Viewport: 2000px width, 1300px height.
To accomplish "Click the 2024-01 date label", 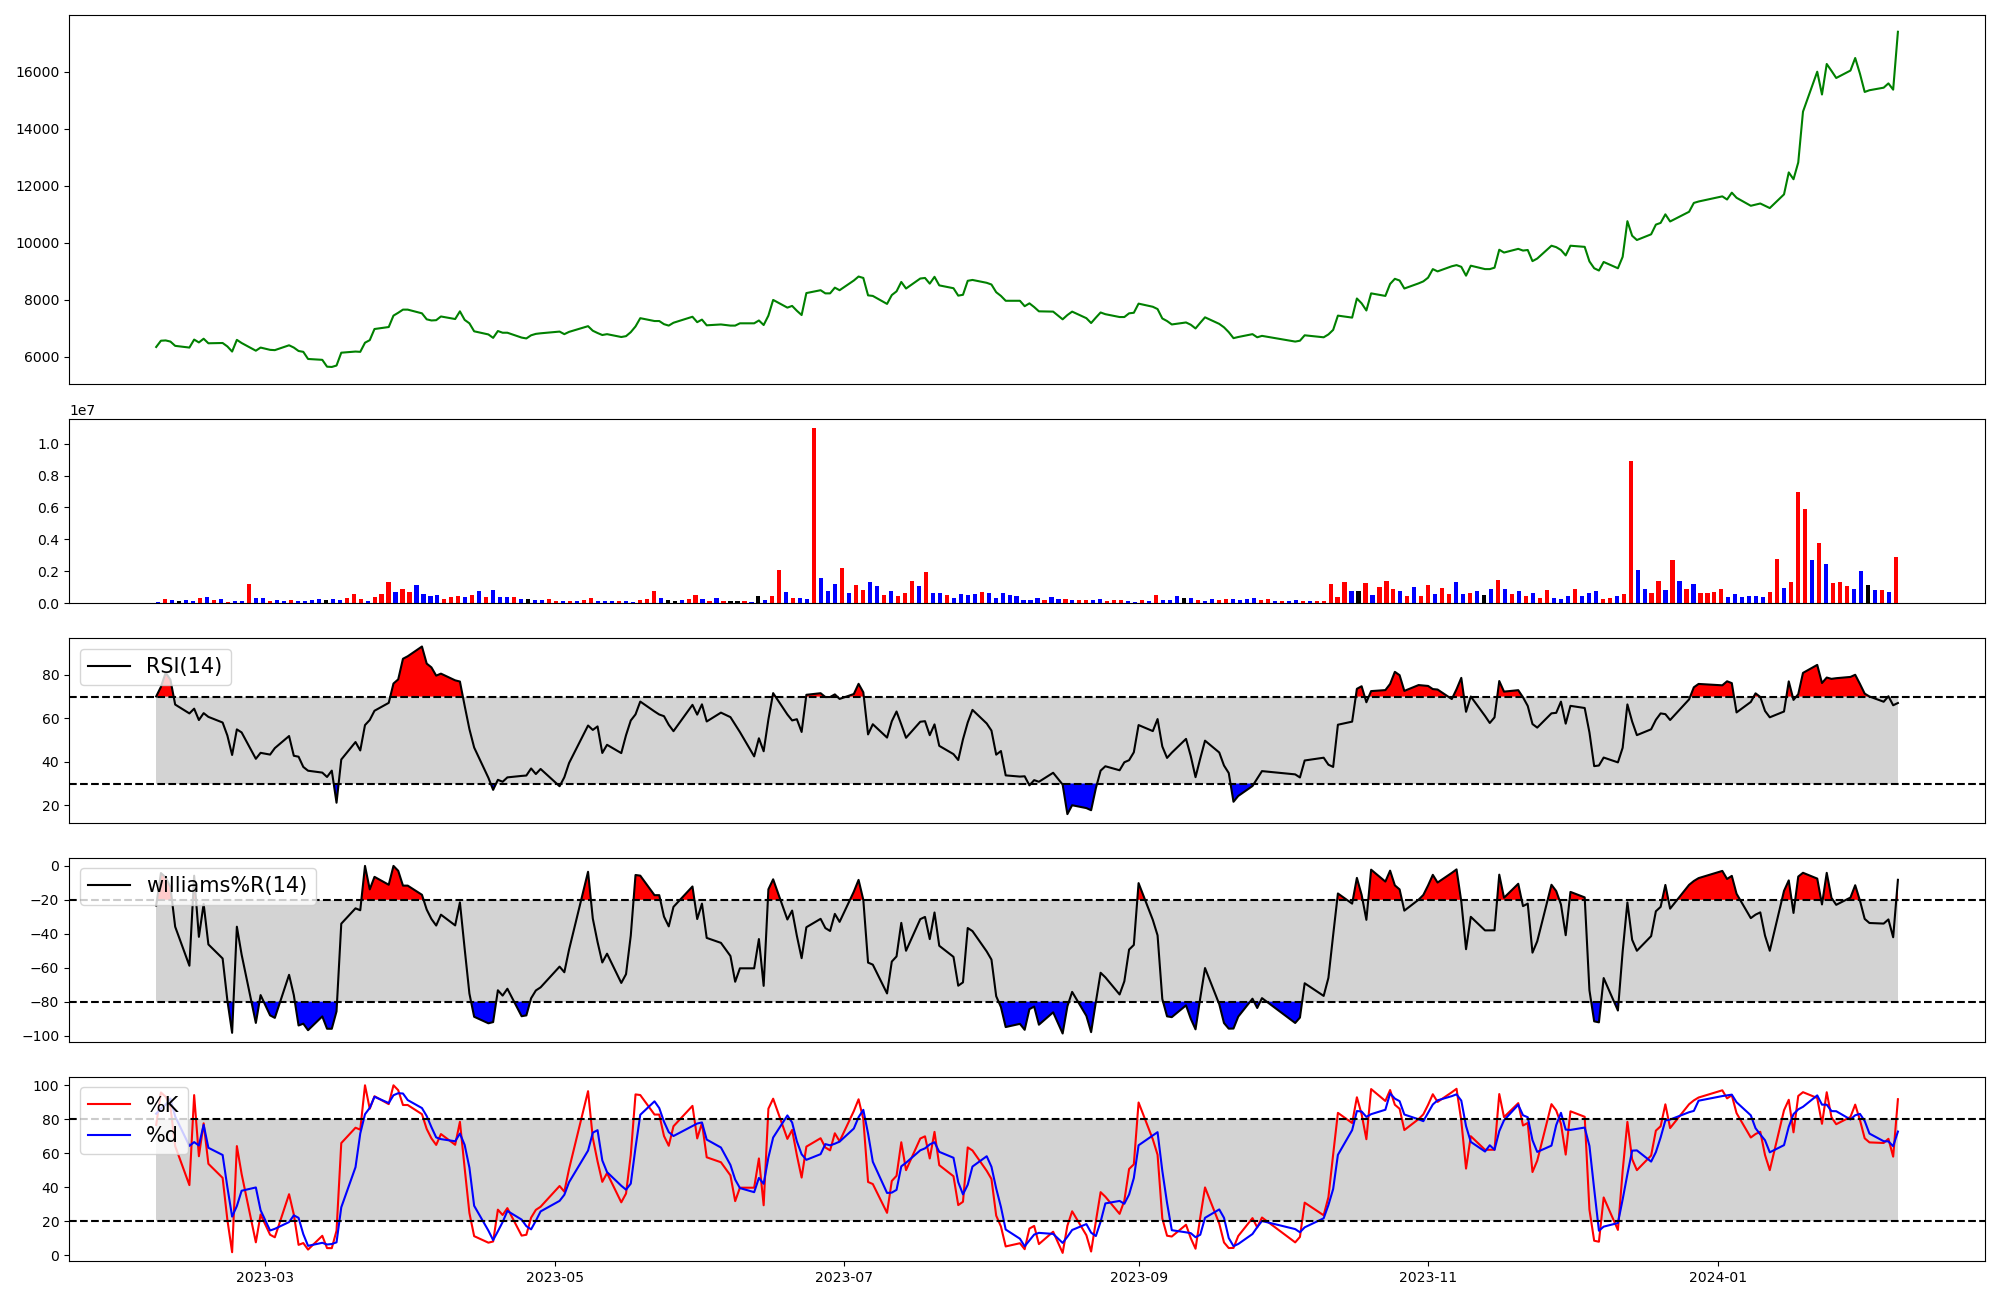I will point(1718,1277).
